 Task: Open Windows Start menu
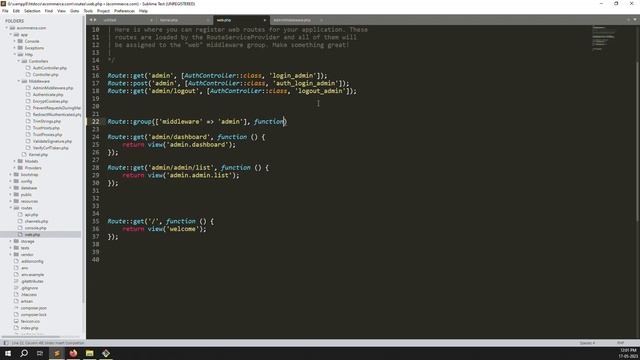click(x=8, y=353)
